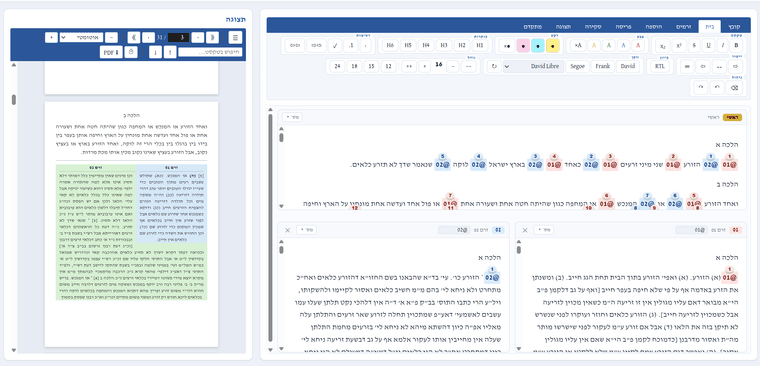Close the stream 01 panel
Screen dimensions: 760x366
(524, 230)
